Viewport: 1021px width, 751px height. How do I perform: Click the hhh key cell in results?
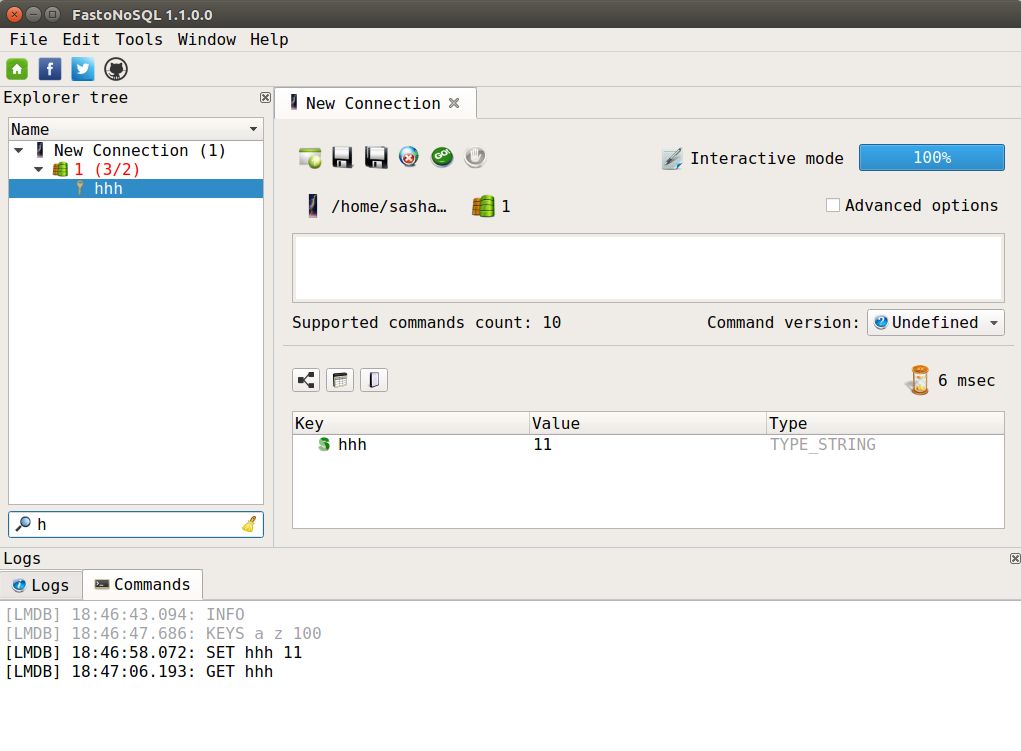coord(411,444)
